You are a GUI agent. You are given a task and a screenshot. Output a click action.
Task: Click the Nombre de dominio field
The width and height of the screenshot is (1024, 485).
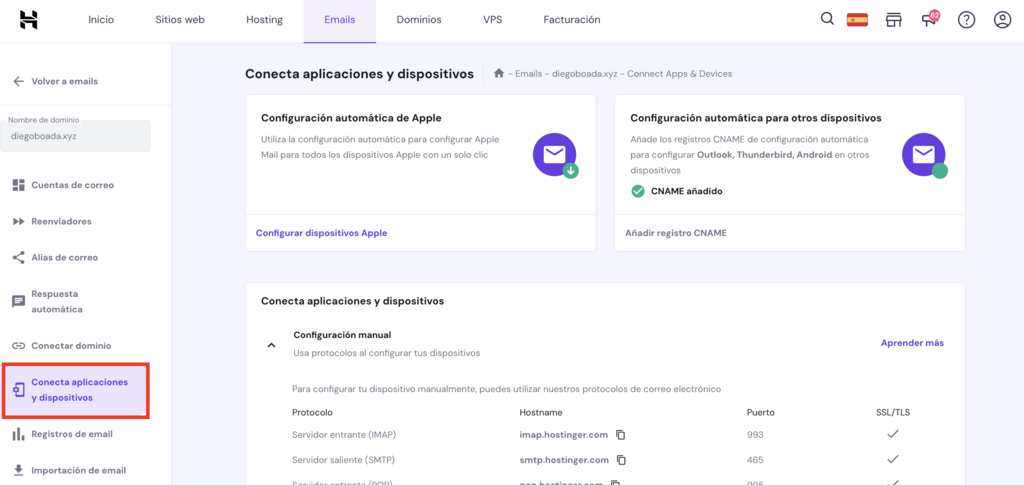[76, 135]
